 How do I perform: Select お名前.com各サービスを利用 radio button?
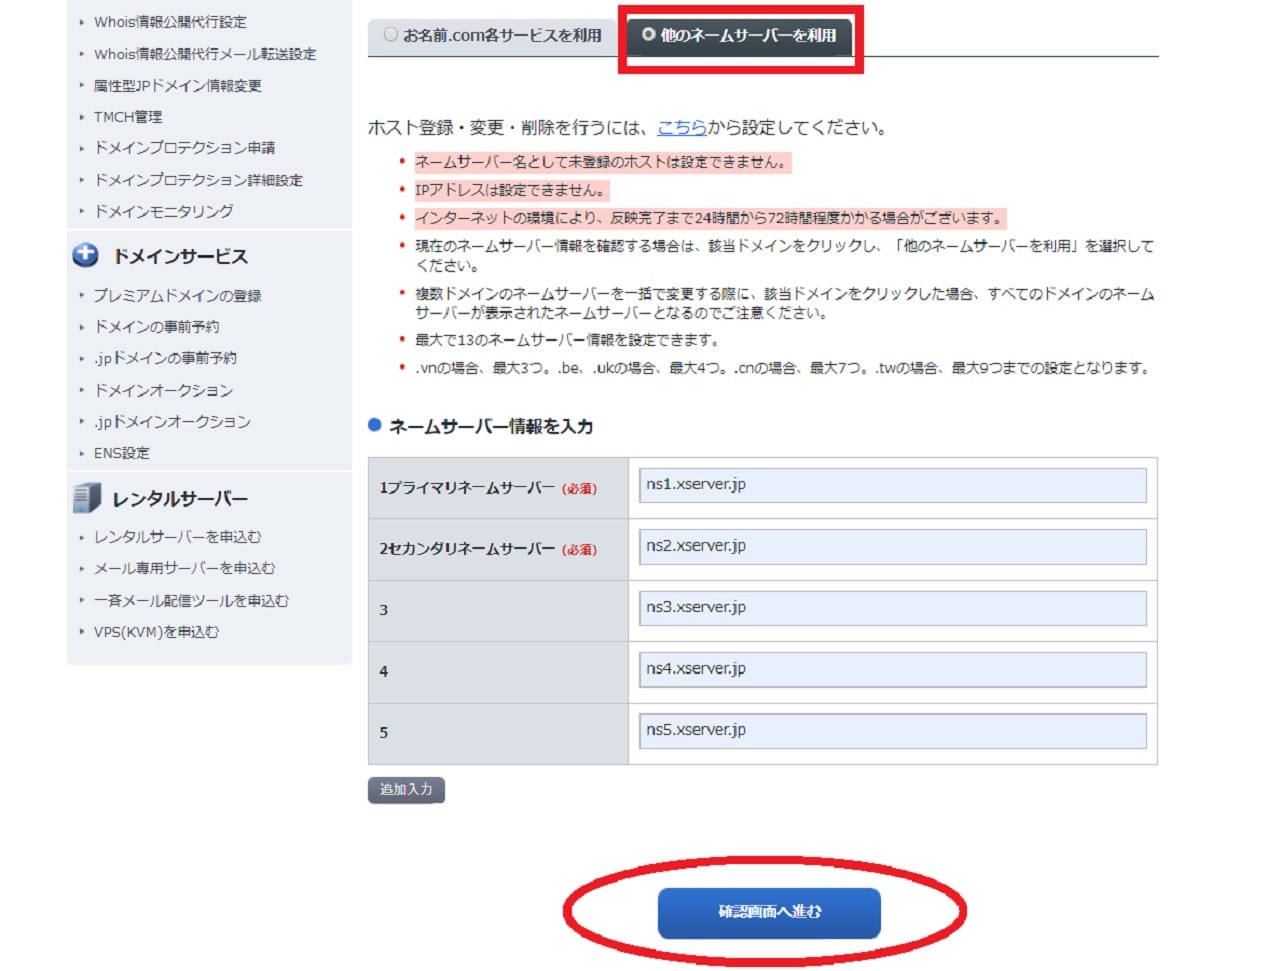coord(391,35)
